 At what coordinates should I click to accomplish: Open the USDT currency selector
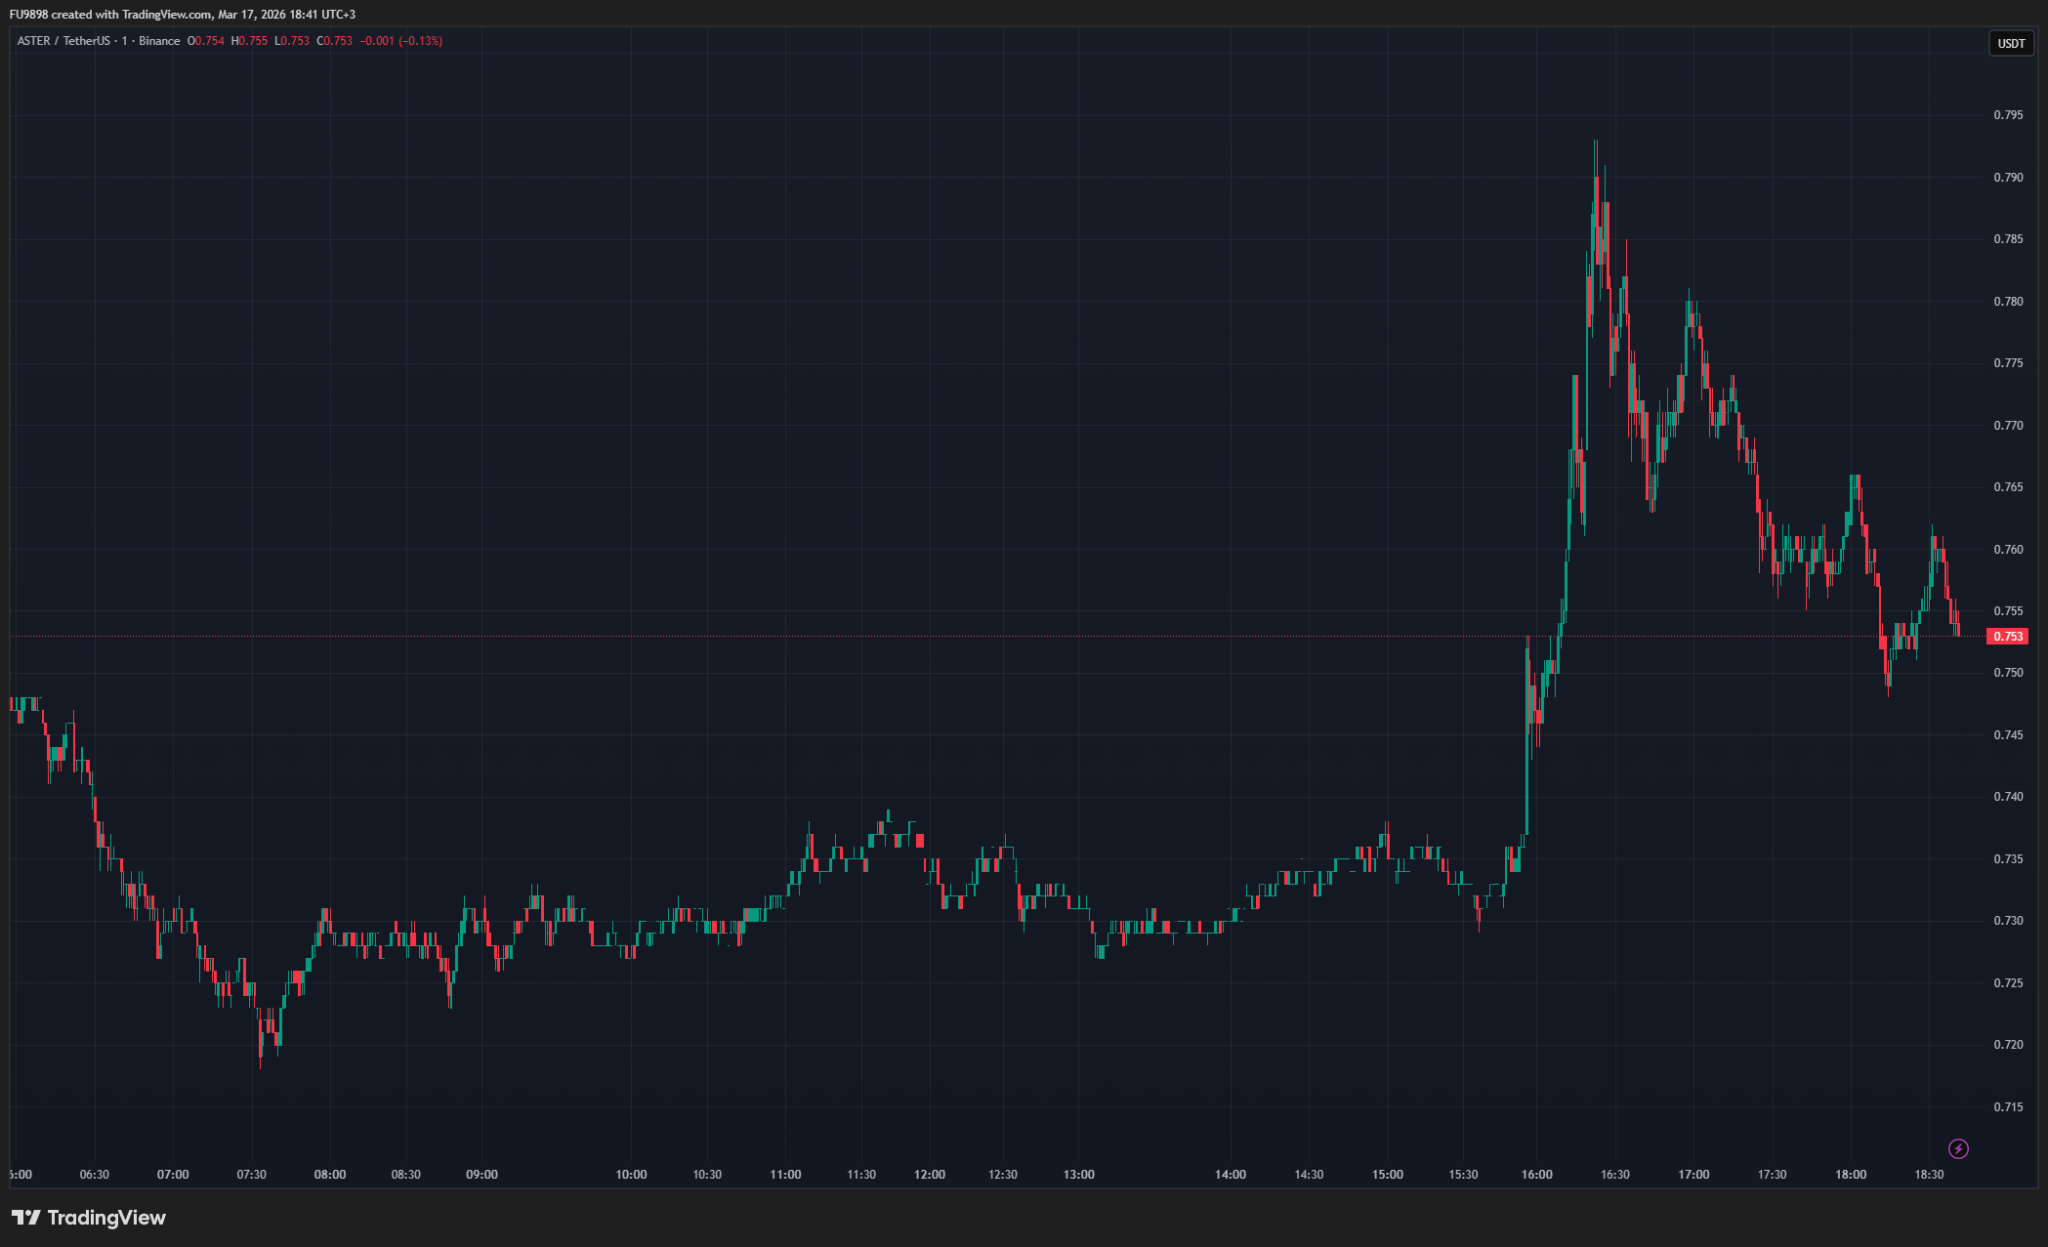pos(2011,43)
